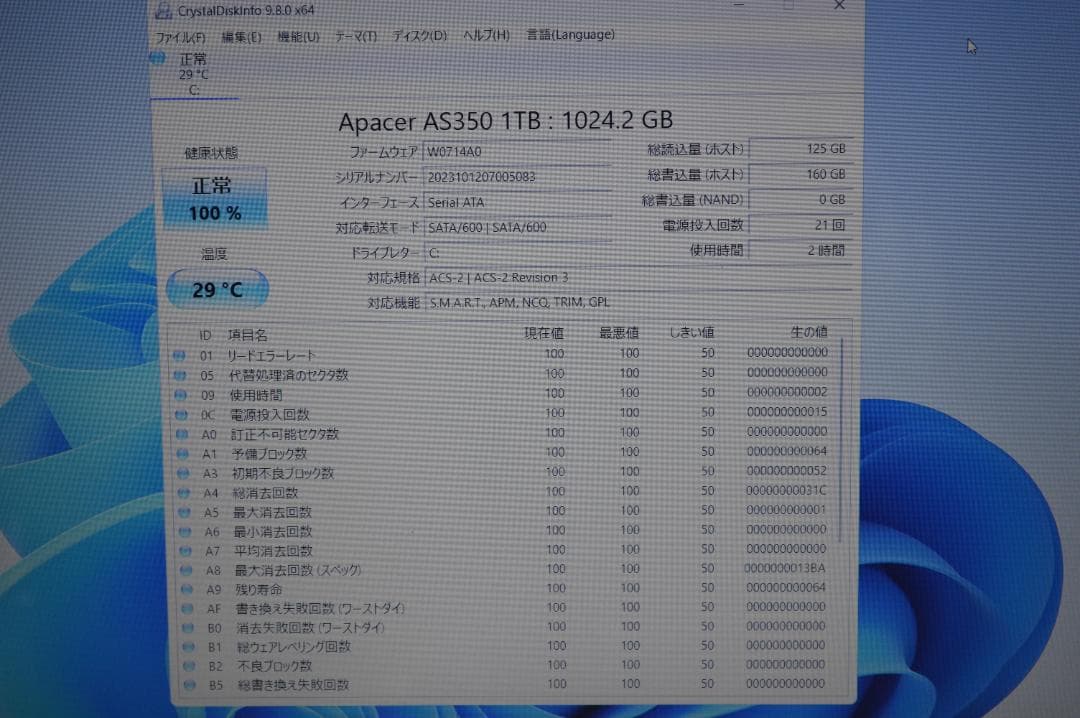Viewport: 1080px width, 718px height.
Task: Click the ACS-2 Revision 3 standard field
Action: 638,278
